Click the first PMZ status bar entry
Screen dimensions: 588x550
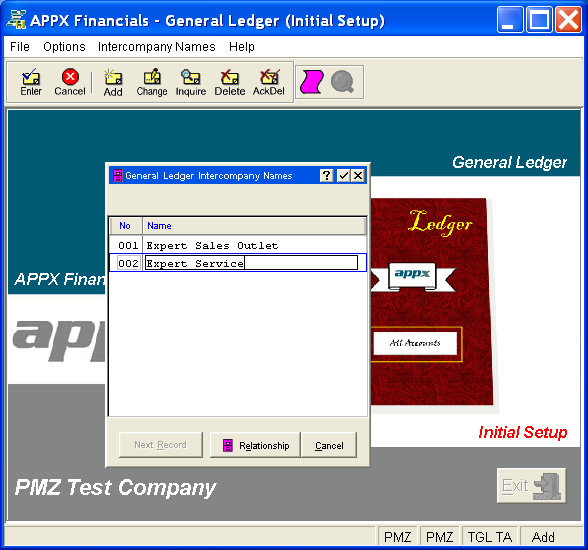pyautogui.click(x=398, y=537)
